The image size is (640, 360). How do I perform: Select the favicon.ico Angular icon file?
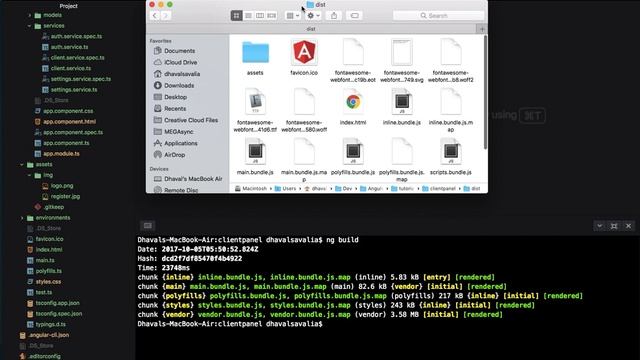pos(304,52)
